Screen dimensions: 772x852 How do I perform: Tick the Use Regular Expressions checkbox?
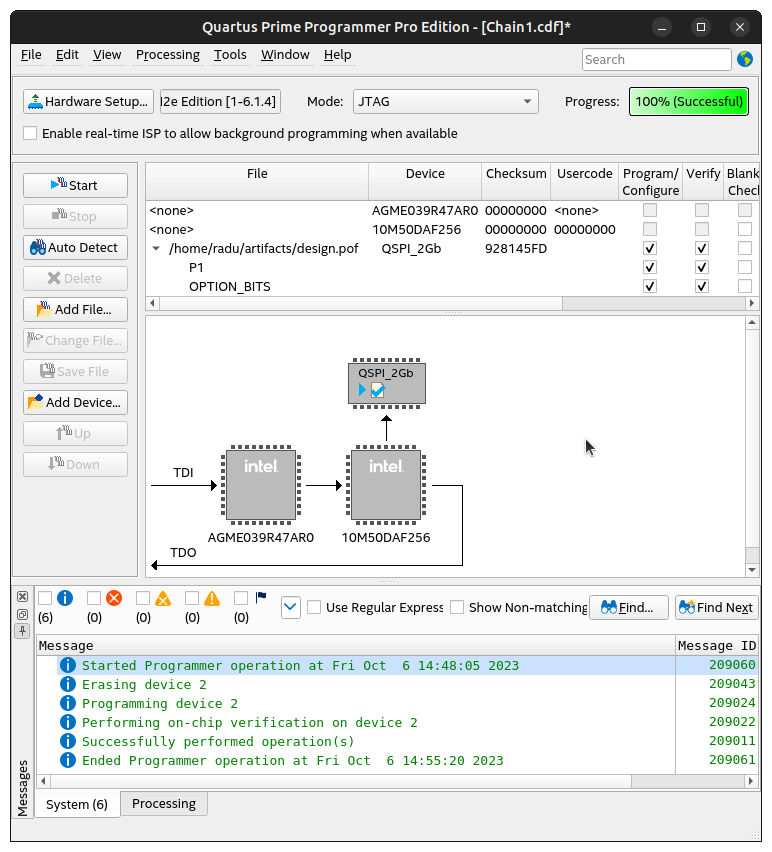(x=314, y=607)
